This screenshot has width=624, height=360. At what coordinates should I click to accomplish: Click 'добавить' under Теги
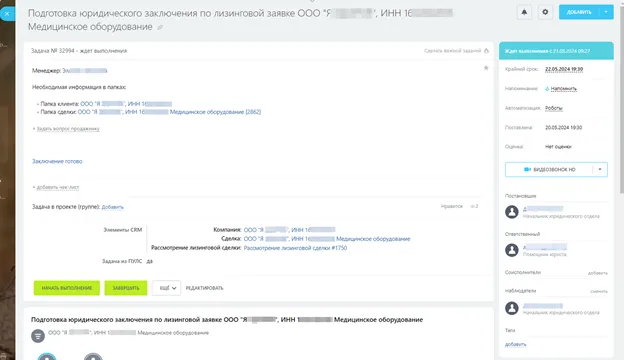tap(515, 344)
